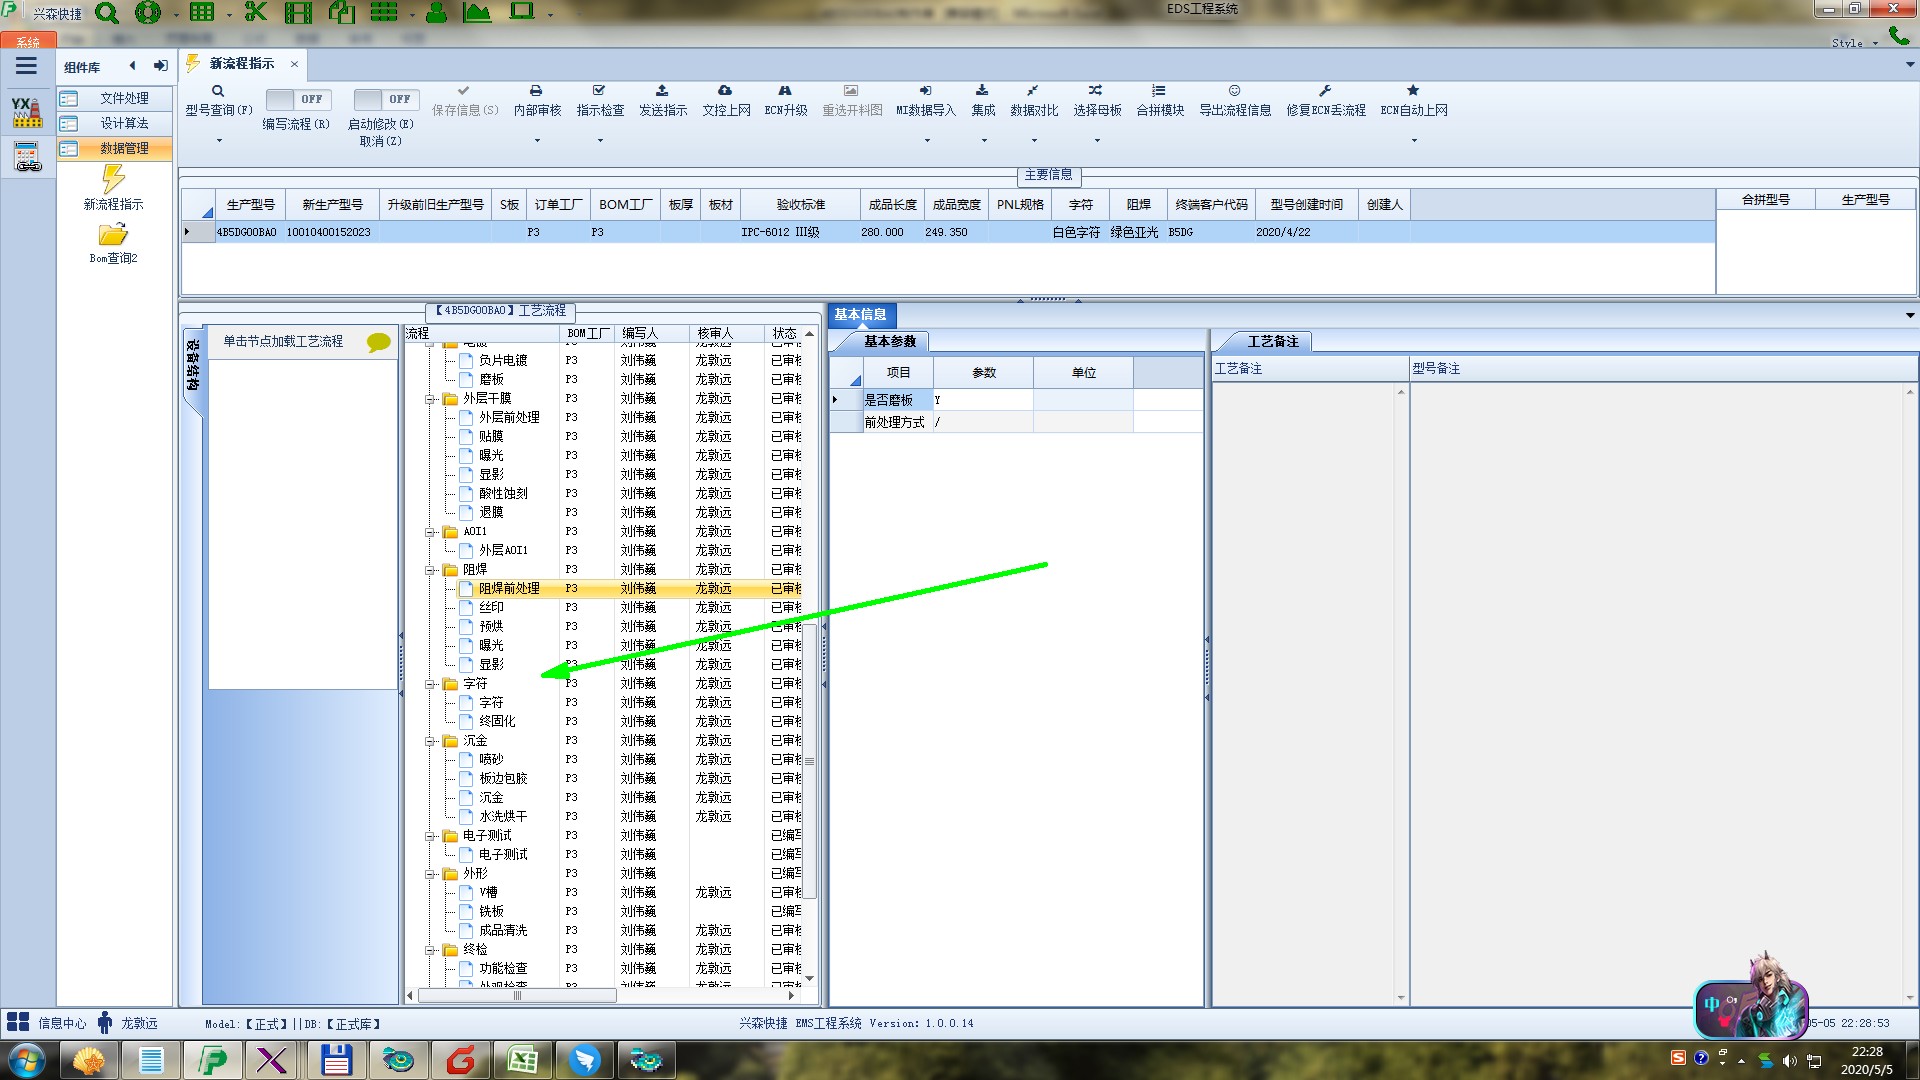The image size is (1920, 1080).
Task: Click the hamburger menu toggle at top left
Action: tap(27, 66)
